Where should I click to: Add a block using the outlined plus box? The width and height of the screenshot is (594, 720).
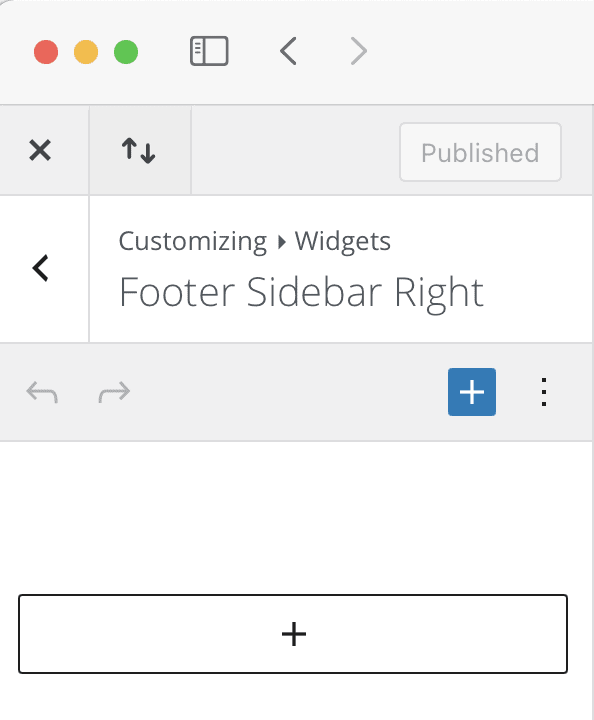pyautogui.click(x=293, y=634)
